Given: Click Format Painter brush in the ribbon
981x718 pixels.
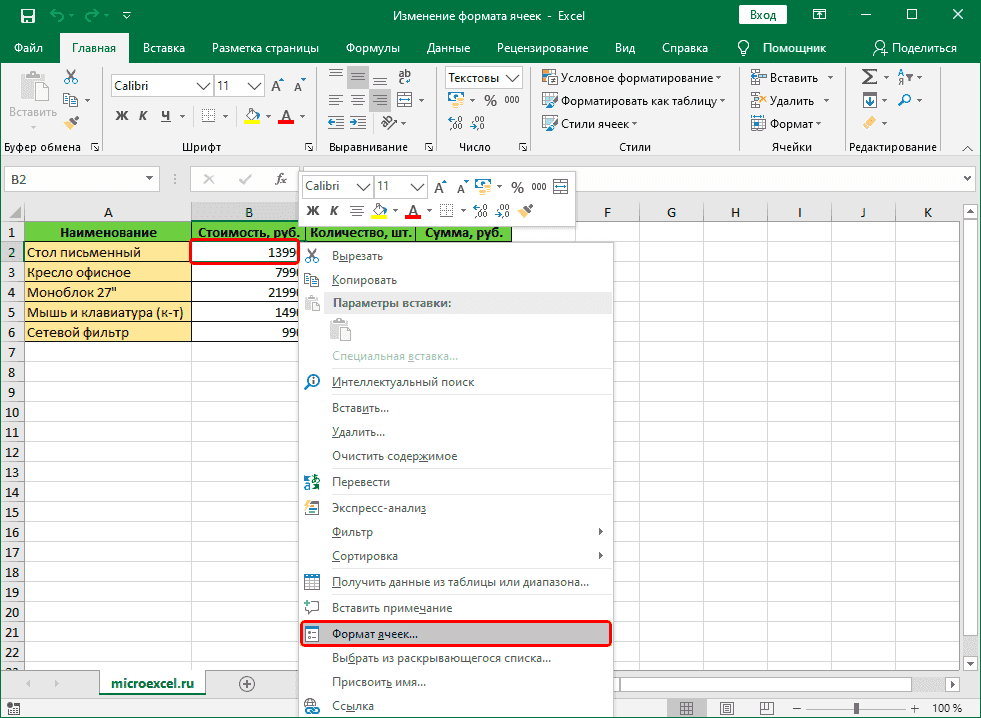Looking at the screenshot, I should point(71,122).
